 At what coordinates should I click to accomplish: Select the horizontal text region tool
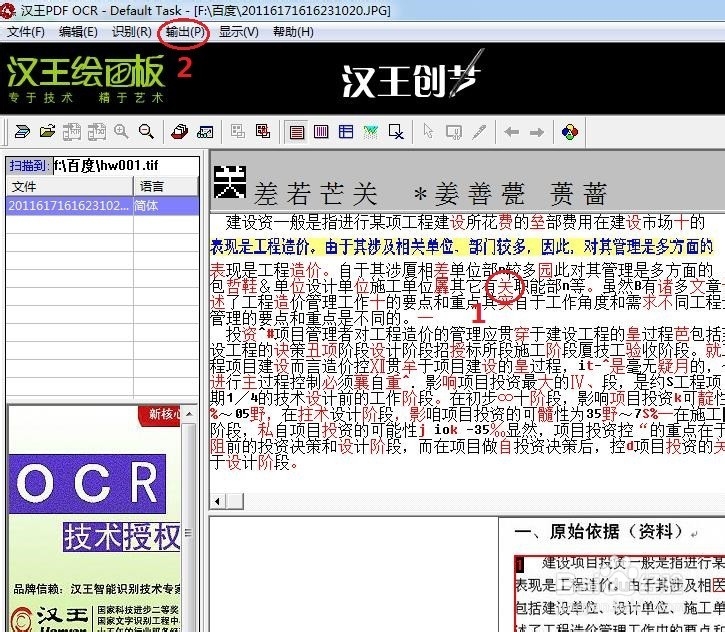pos(296,132)
